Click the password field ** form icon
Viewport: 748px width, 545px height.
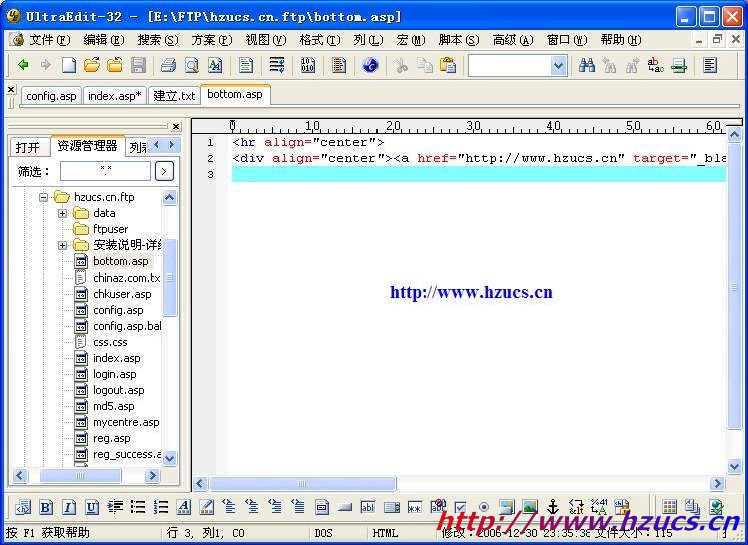[x=414, y=507]
